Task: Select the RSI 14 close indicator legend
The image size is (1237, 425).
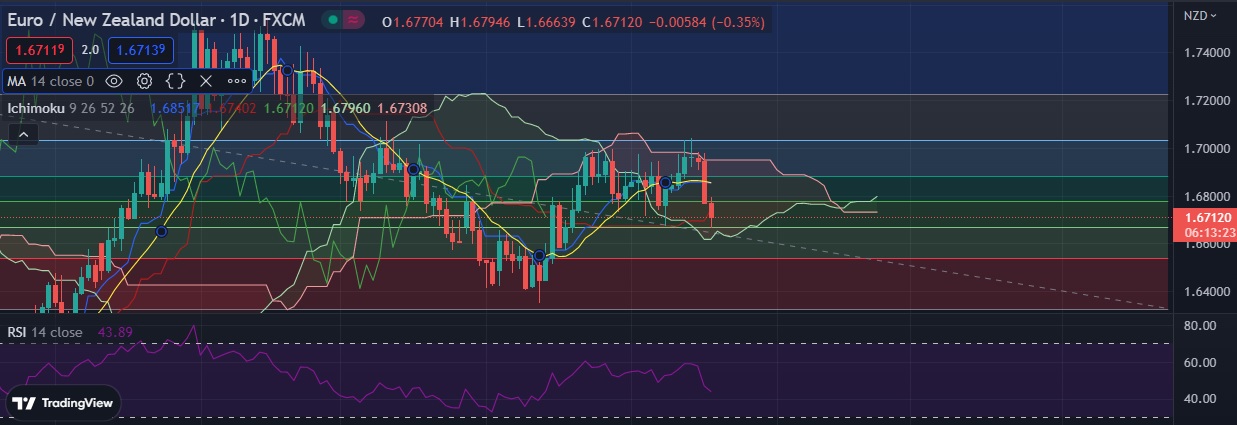Action: 45,332
